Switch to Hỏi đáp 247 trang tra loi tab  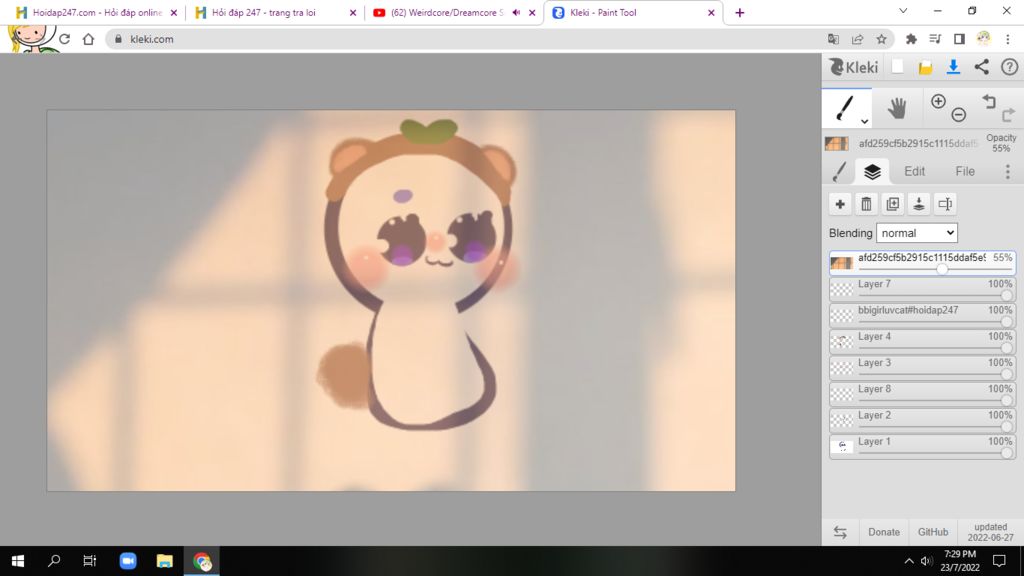point(276,12)
